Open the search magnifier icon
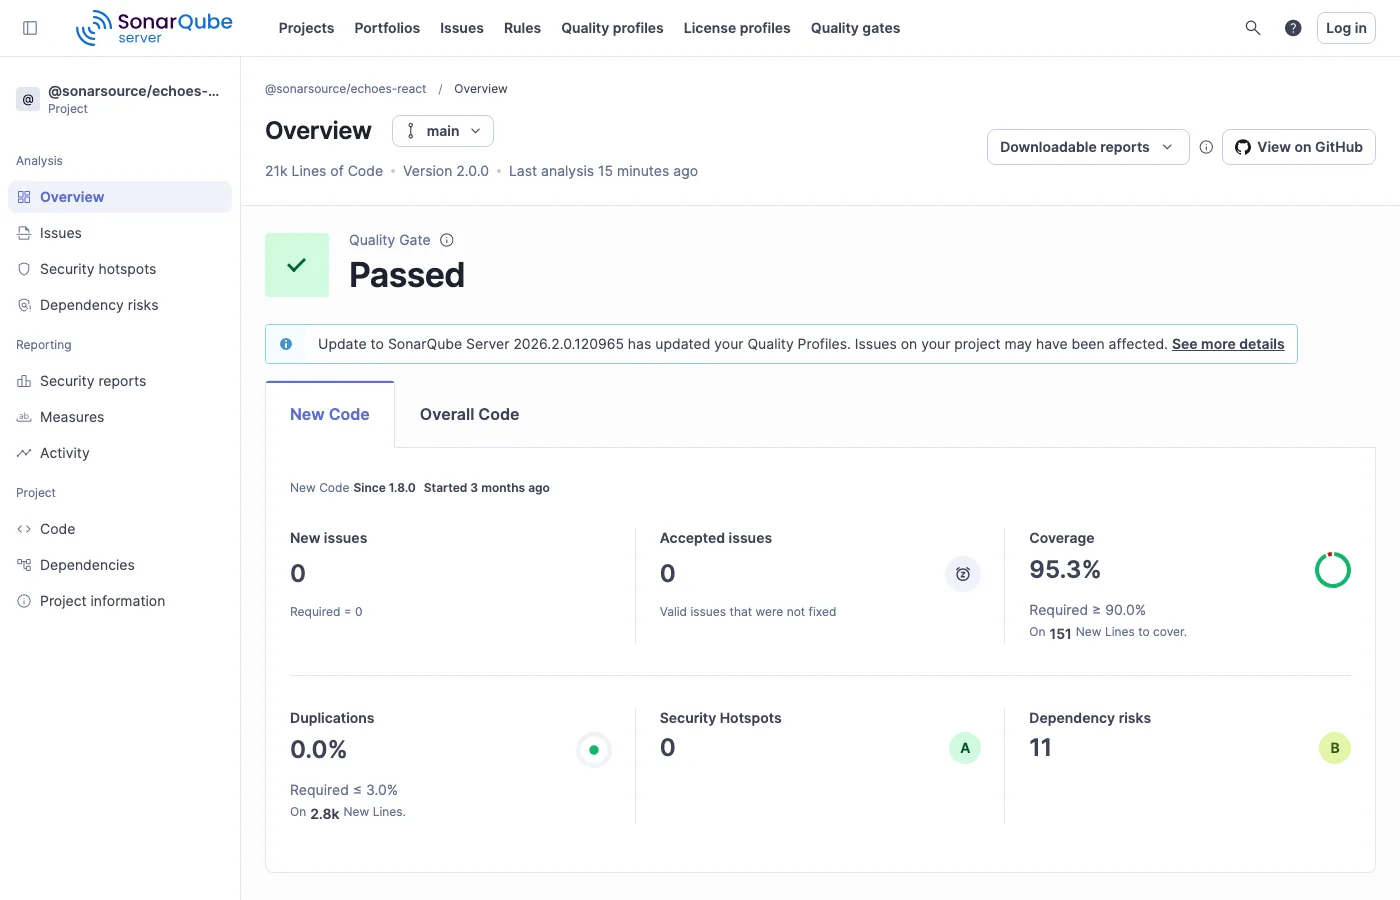This screenshot has width=1400, height=900. [1252, 27]
